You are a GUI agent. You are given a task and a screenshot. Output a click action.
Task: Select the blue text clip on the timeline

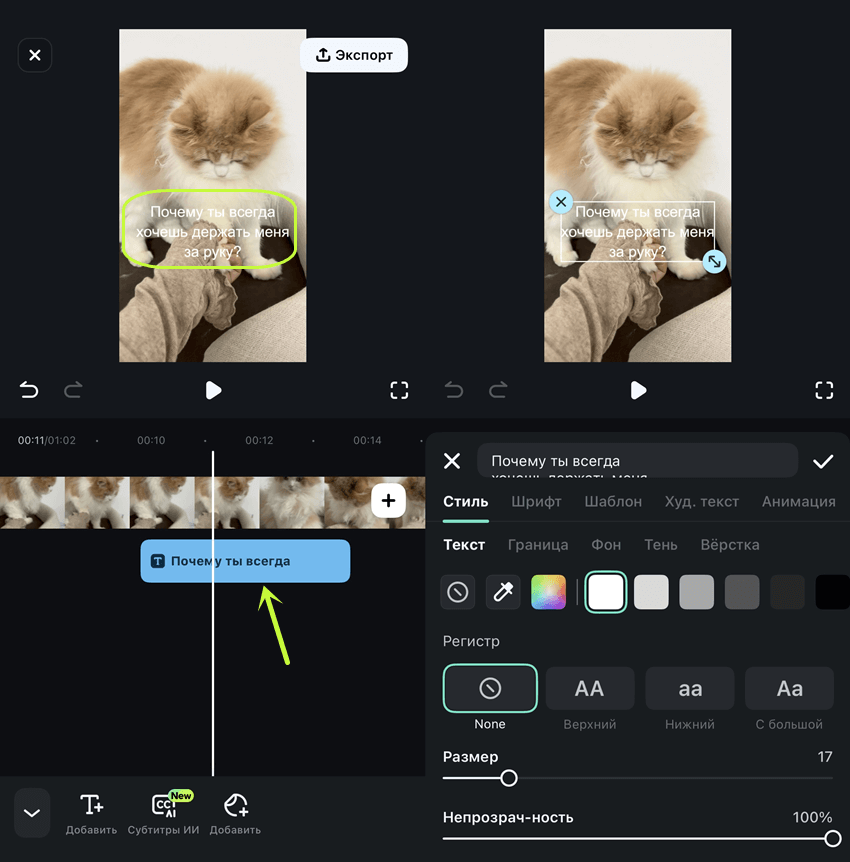245,561
